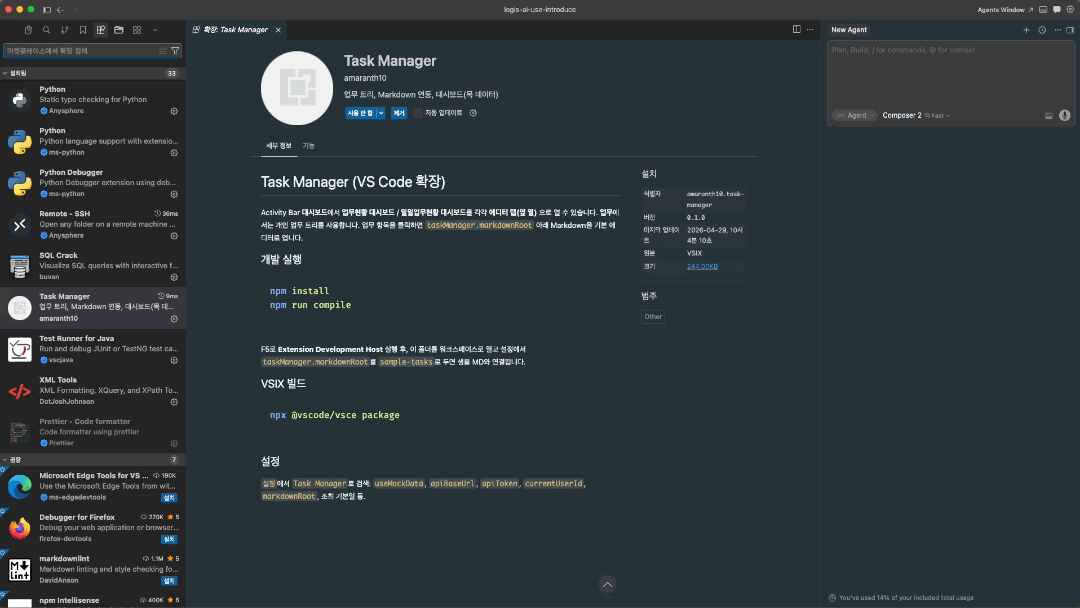This screenshot has height=608, width=1080.
Task: Show agent chat history clock icon
Action: [1042, 30]
